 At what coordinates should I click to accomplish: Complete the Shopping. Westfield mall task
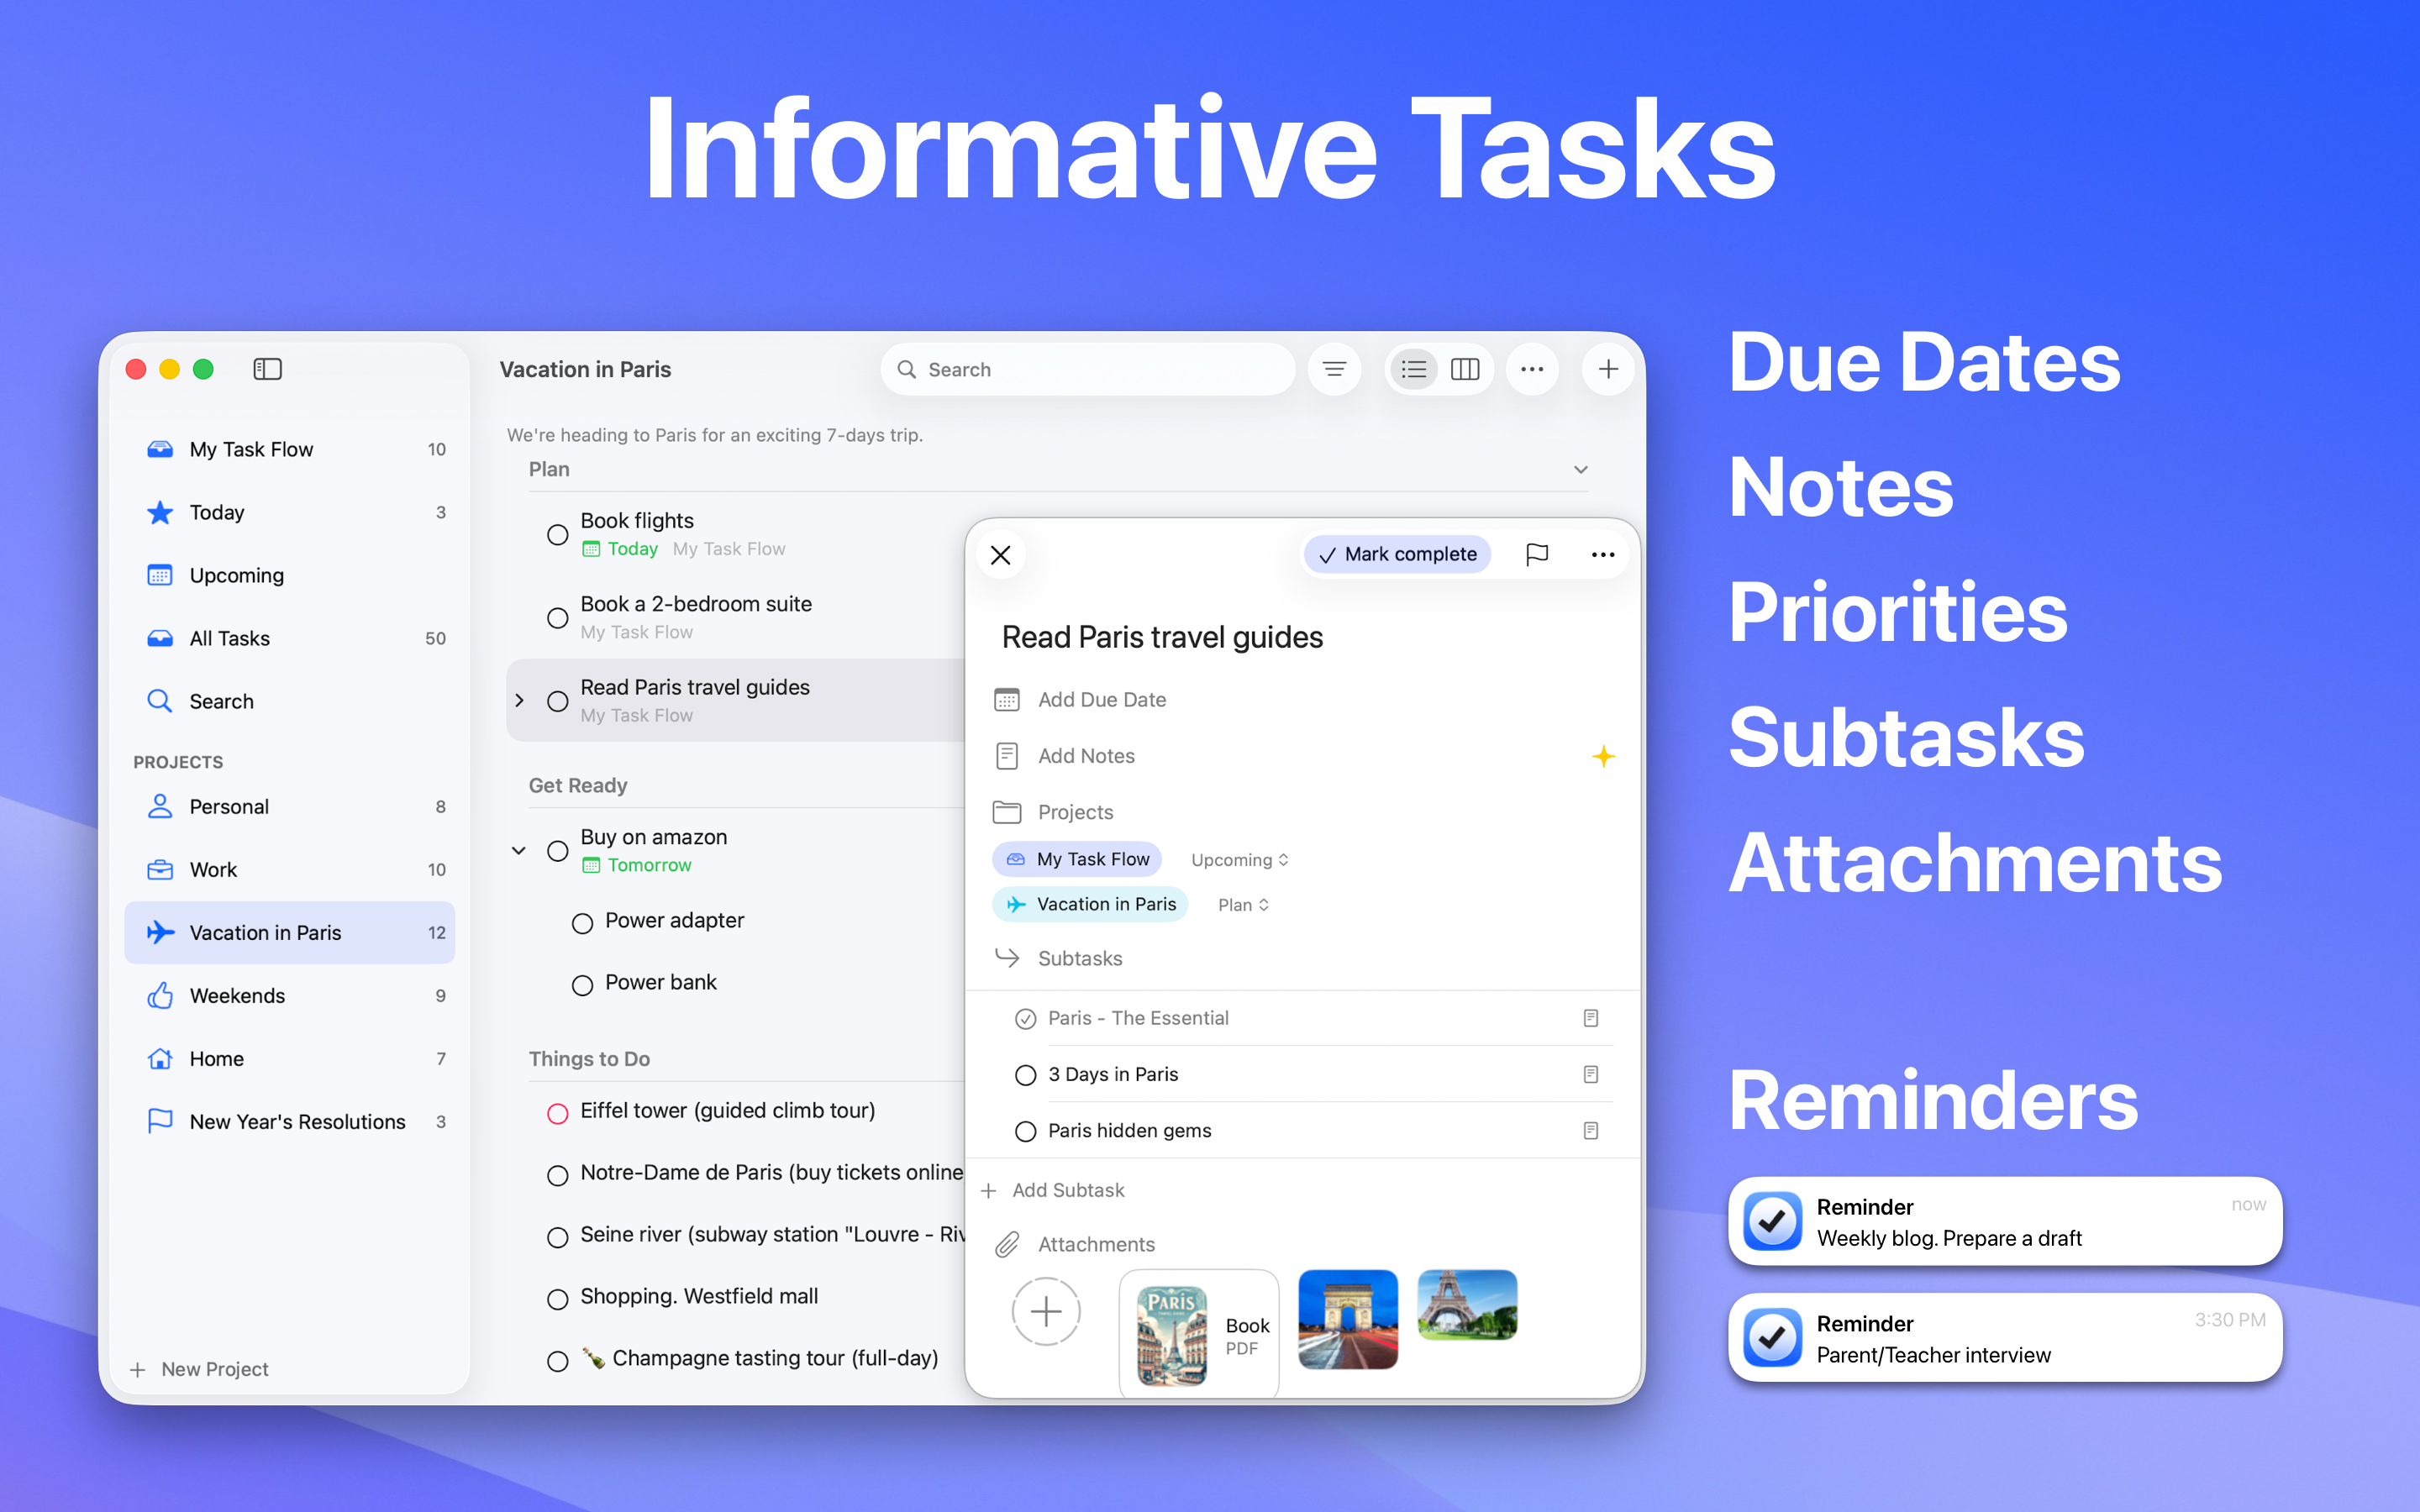click(x=558, y=1299)
